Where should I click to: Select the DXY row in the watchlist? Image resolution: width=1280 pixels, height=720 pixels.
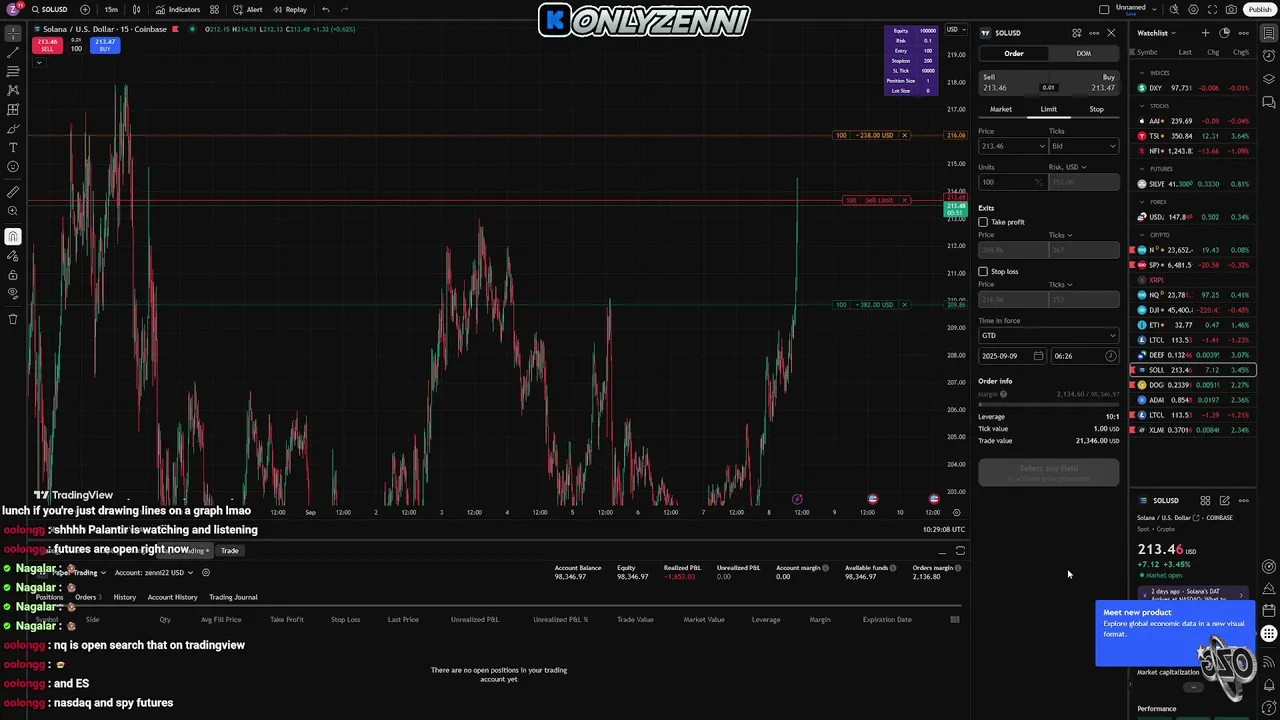coord(1192,88)
